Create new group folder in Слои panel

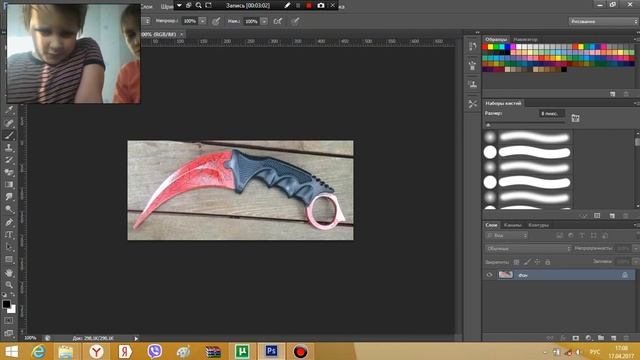601,338
